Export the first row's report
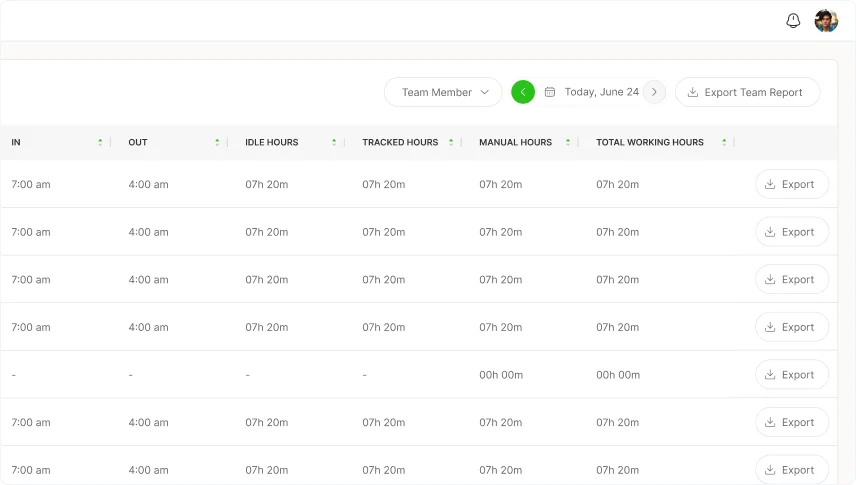The width and height of the screenshot is (856, 485). click(x=791, y=184)
